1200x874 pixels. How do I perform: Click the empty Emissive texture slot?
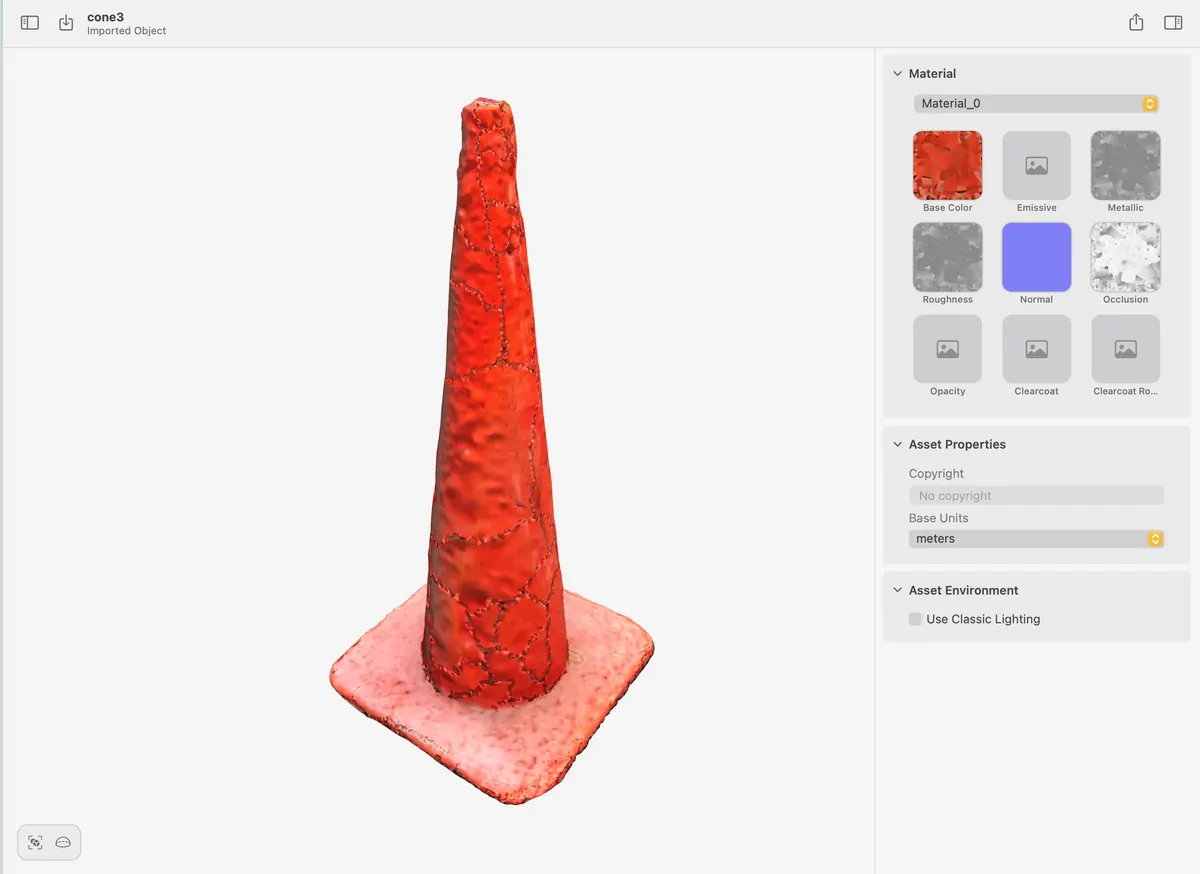coord(1036,165)
